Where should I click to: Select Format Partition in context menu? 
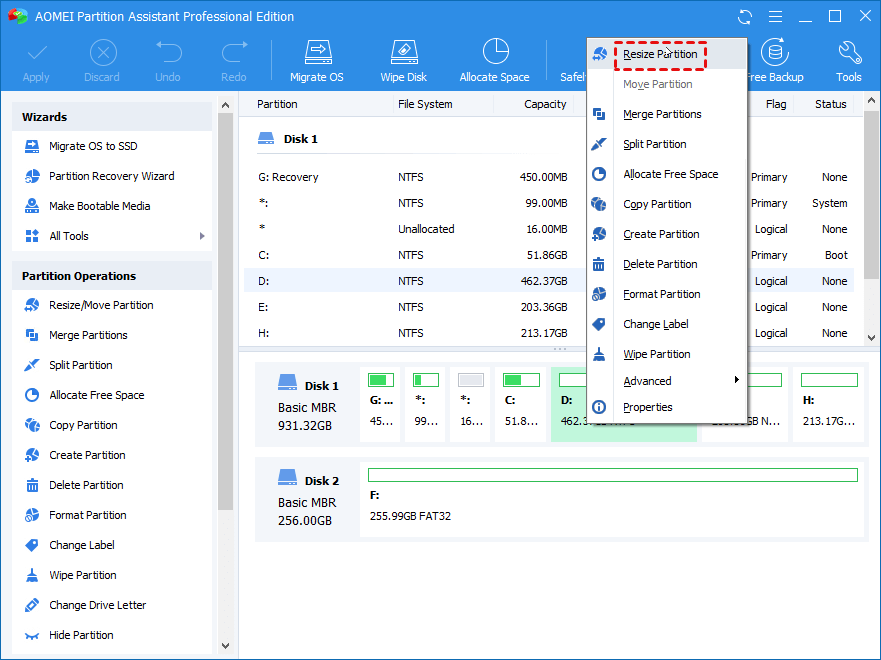point(666,294)
